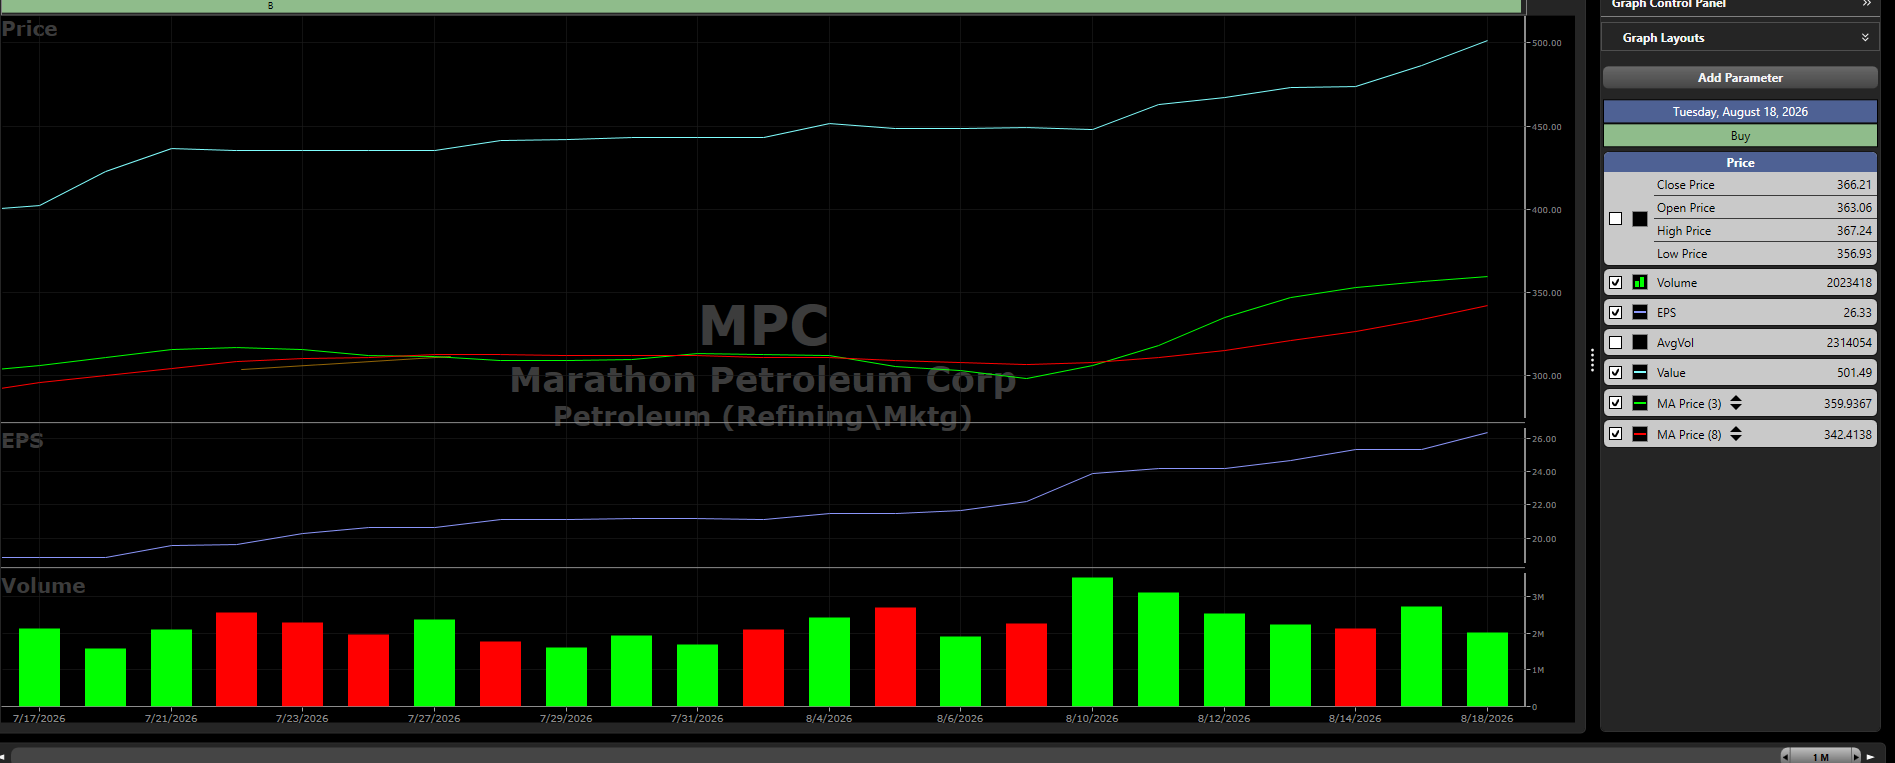Image resolution: width=1895 pixels, height=763 pixels.
Task: Click the Close Price value 366.21
Action: (1854, 185)
